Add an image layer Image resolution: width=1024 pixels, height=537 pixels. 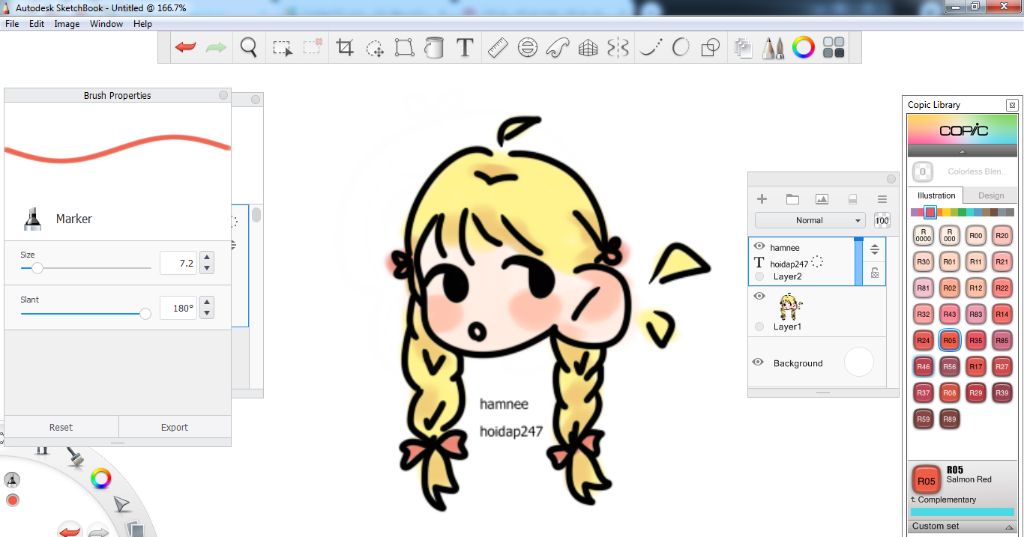(822, 199)
